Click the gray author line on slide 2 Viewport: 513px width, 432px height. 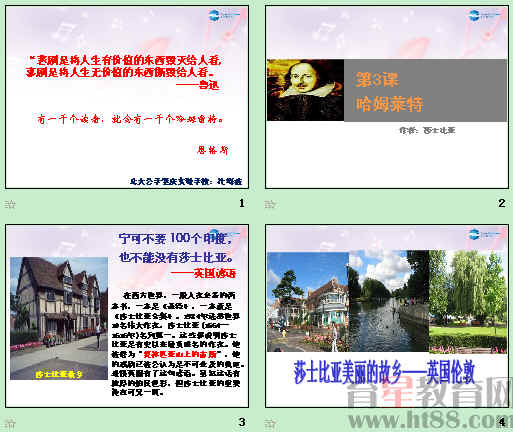pyautogui.click(x=427, y=130)
